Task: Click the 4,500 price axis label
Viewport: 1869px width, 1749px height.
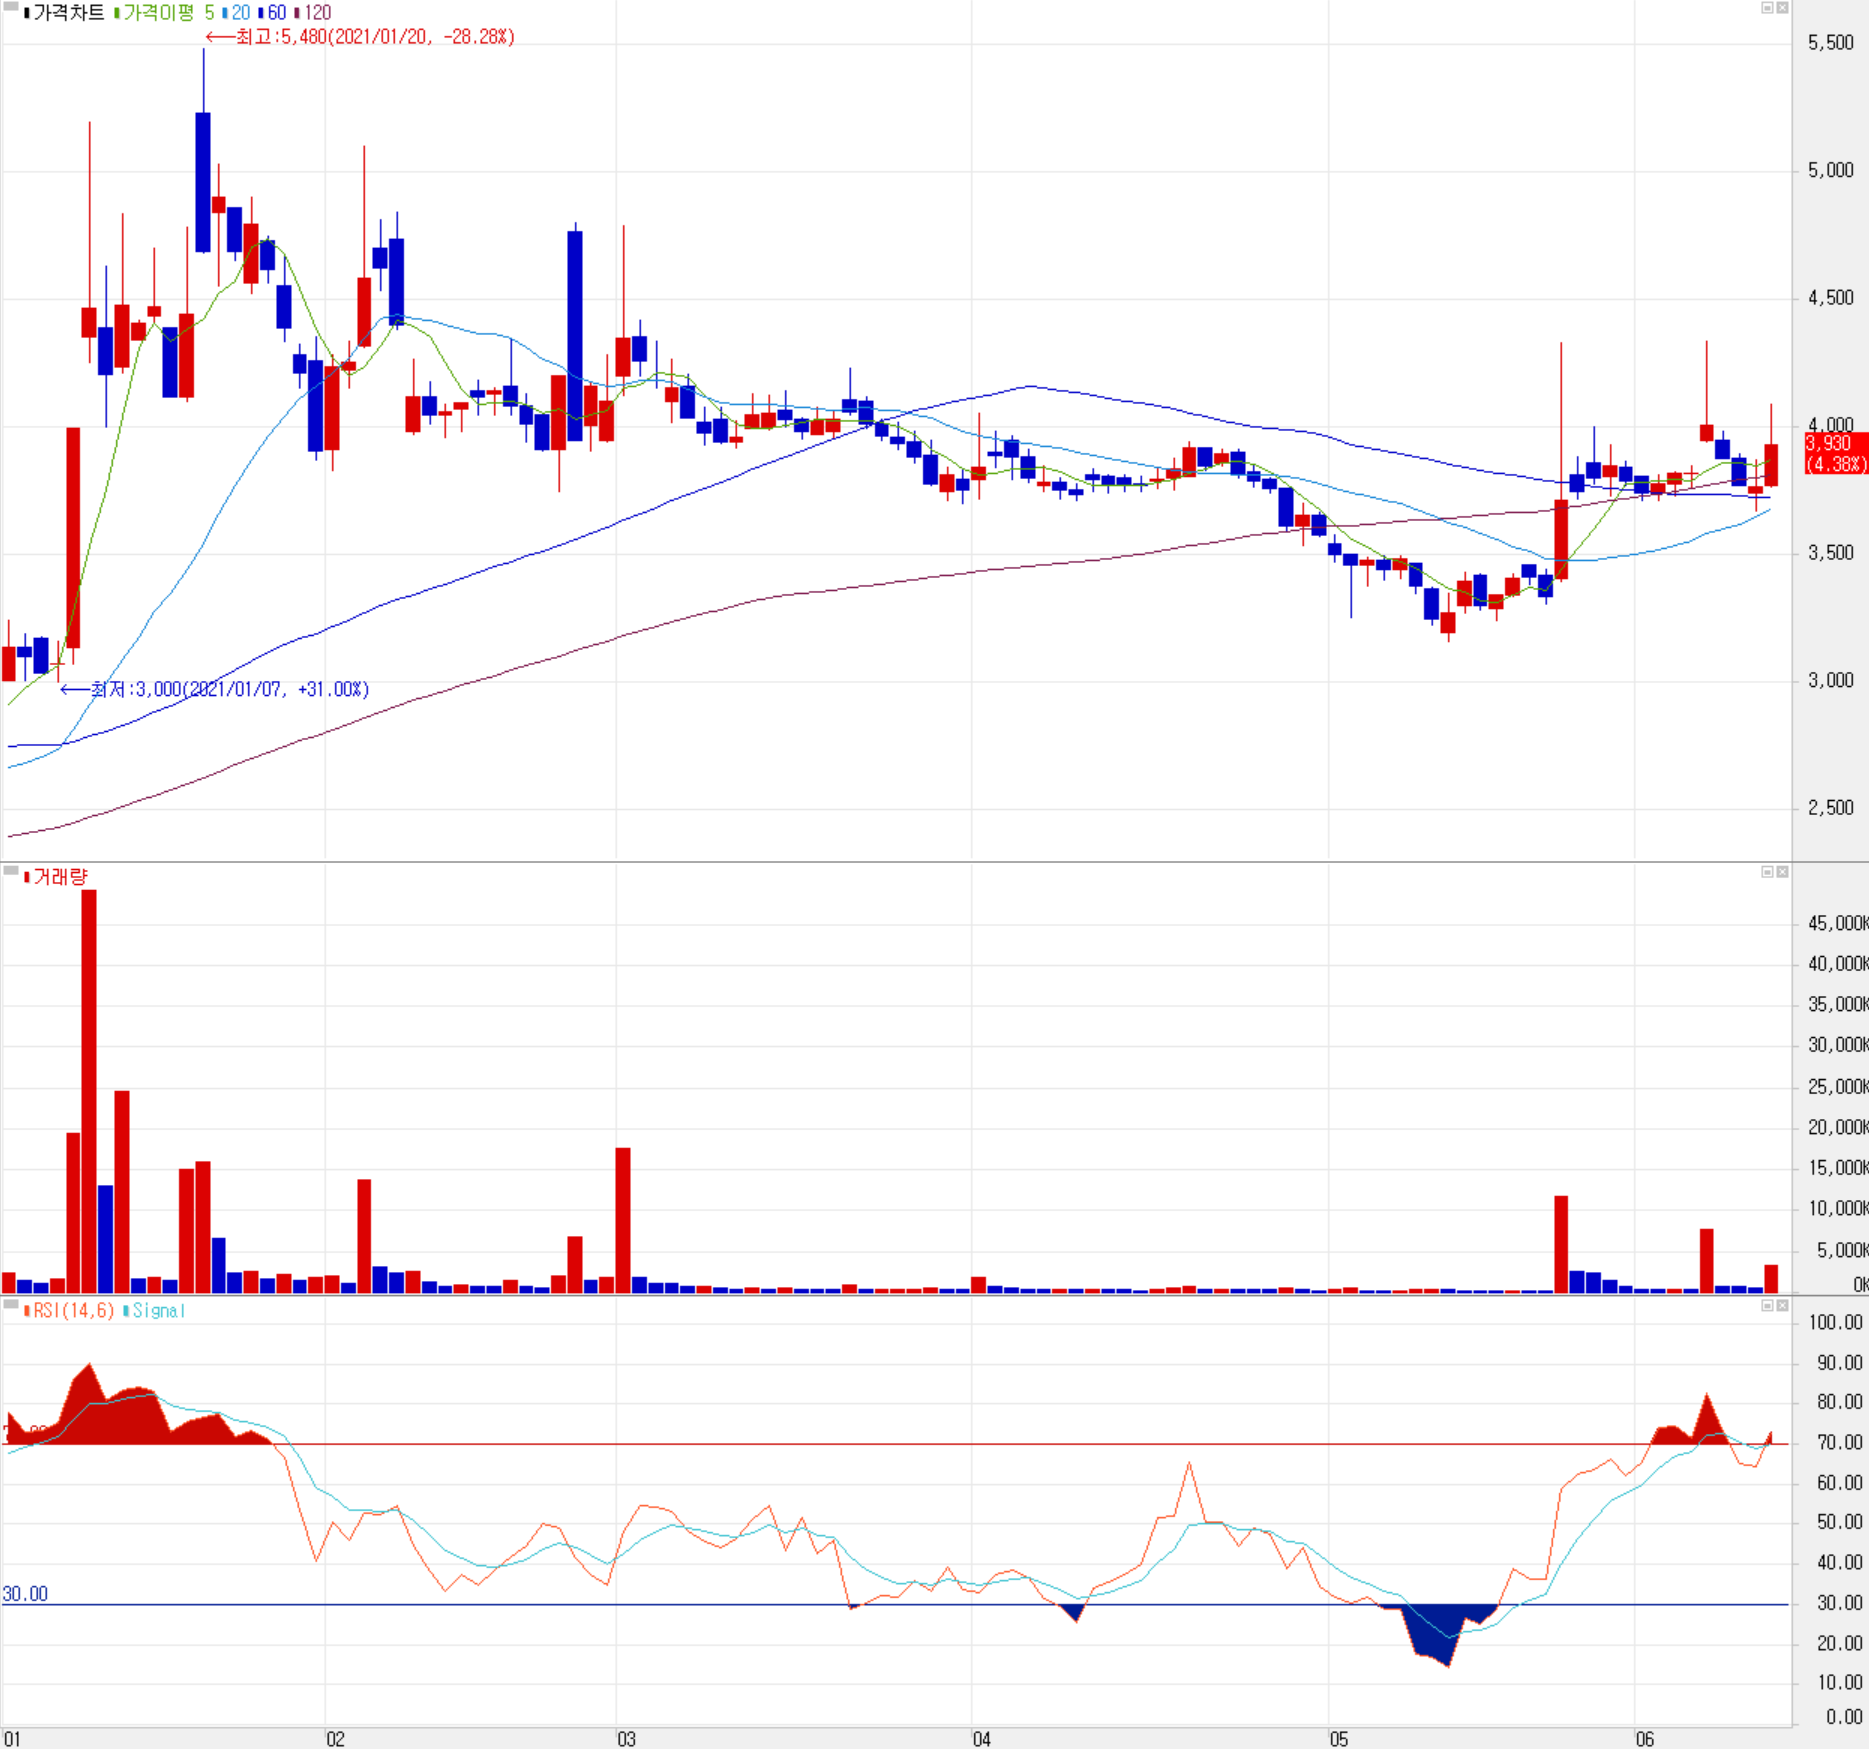Action: pos(1830,298)
